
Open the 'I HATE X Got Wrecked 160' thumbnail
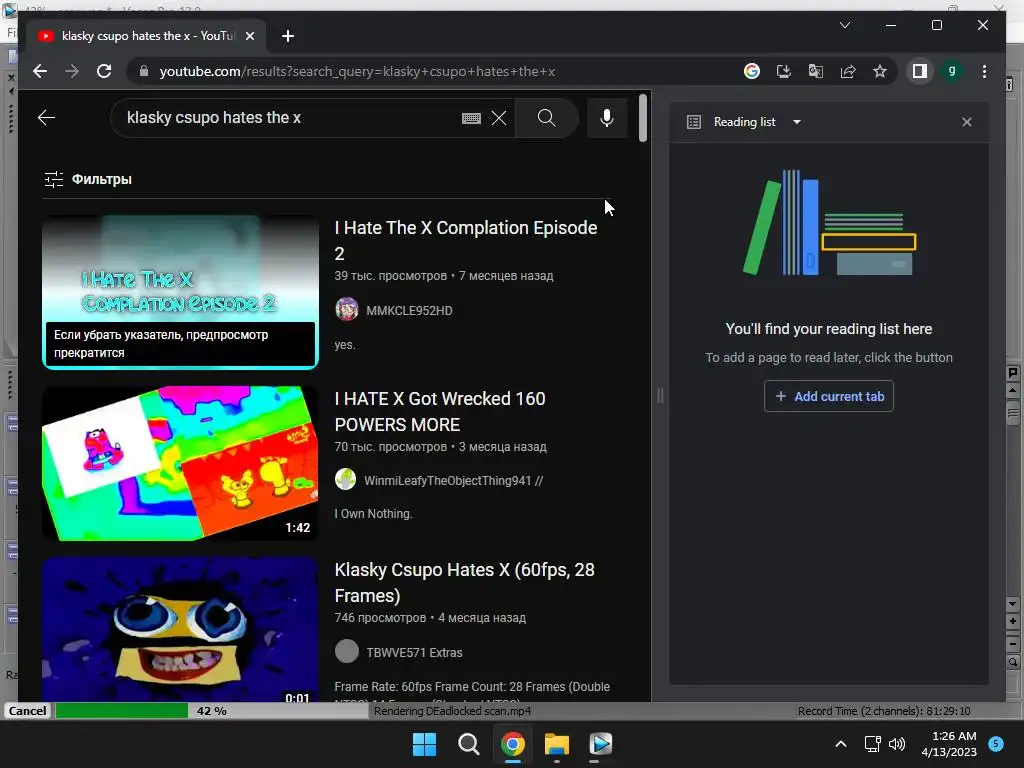[x=180, y=463]
